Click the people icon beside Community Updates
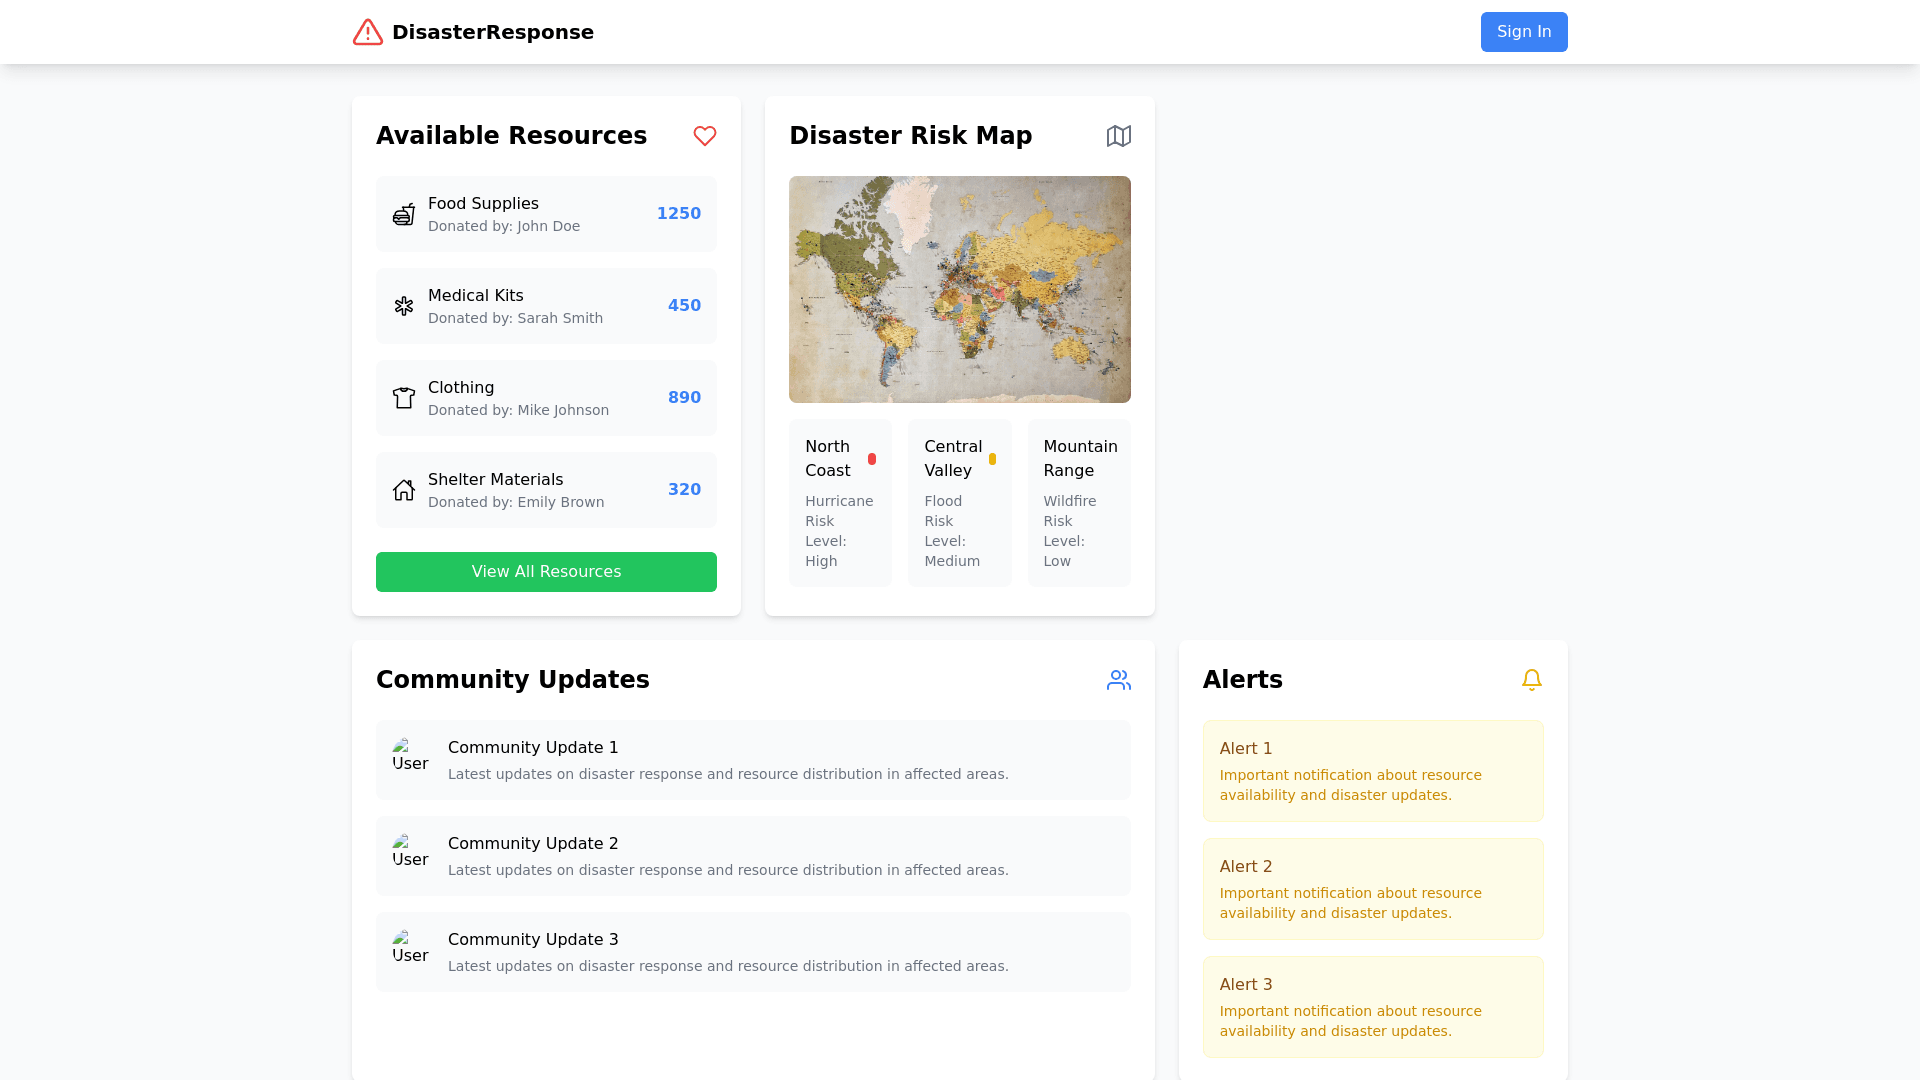The height and width of the screenshot is (1080, 1920). (x=1118, y=680)
